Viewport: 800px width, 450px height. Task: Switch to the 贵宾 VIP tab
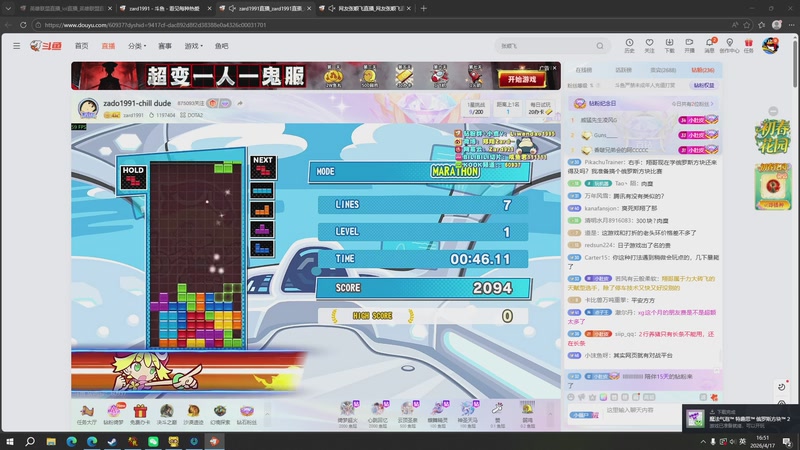[663, 70]
